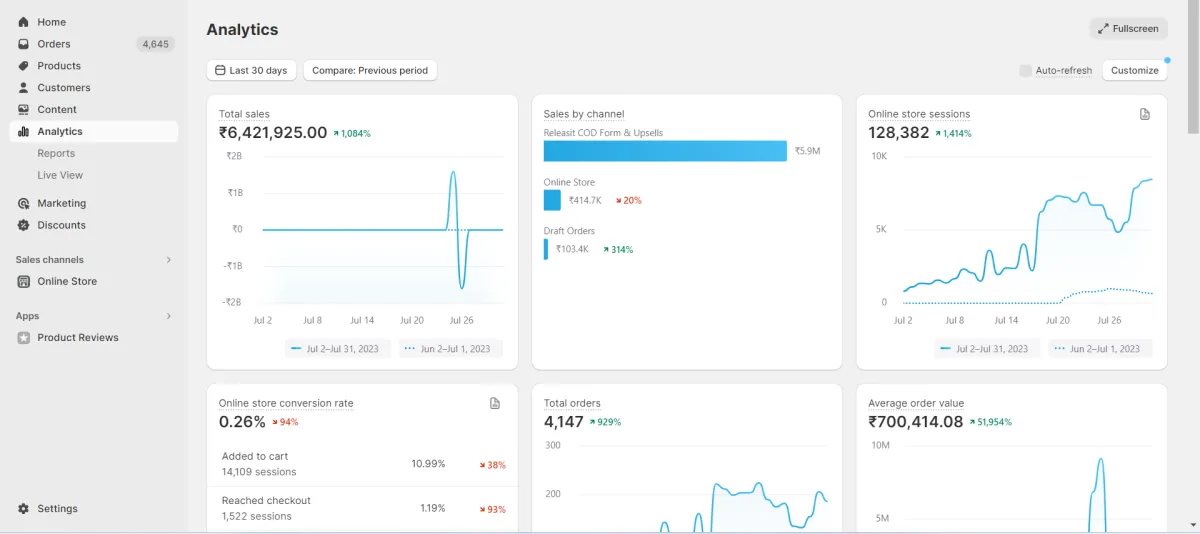The image size is (1200, 534).
Task: Click the Customize button
Action: [x=1135, y=71]
